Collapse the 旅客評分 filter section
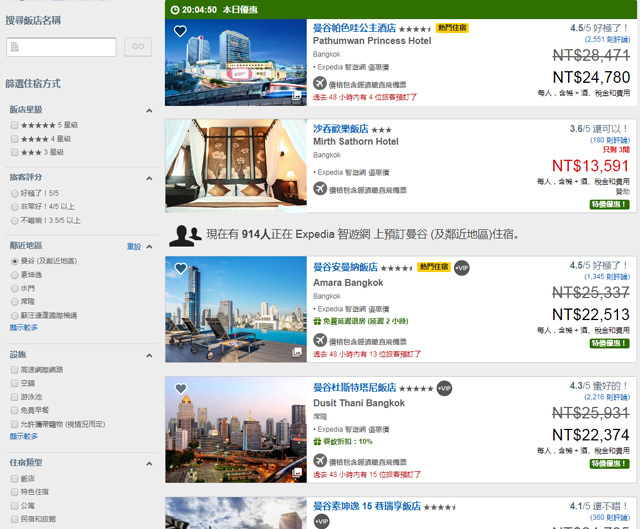Screen dimensions: 640x529 tap(149, 178)
